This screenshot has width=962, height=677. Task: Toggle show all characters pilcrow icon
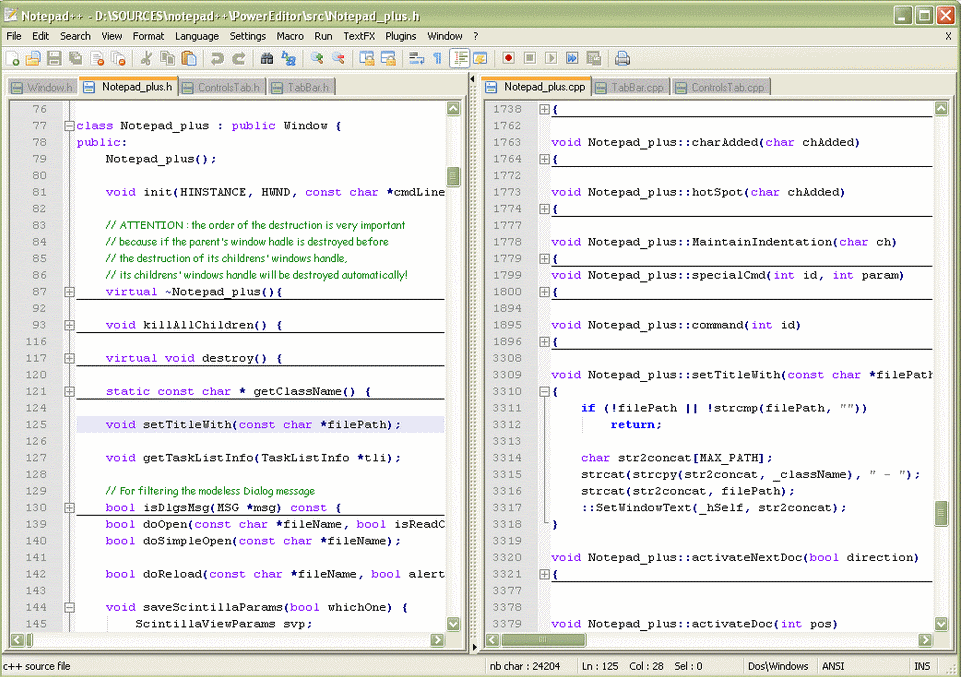437,59
